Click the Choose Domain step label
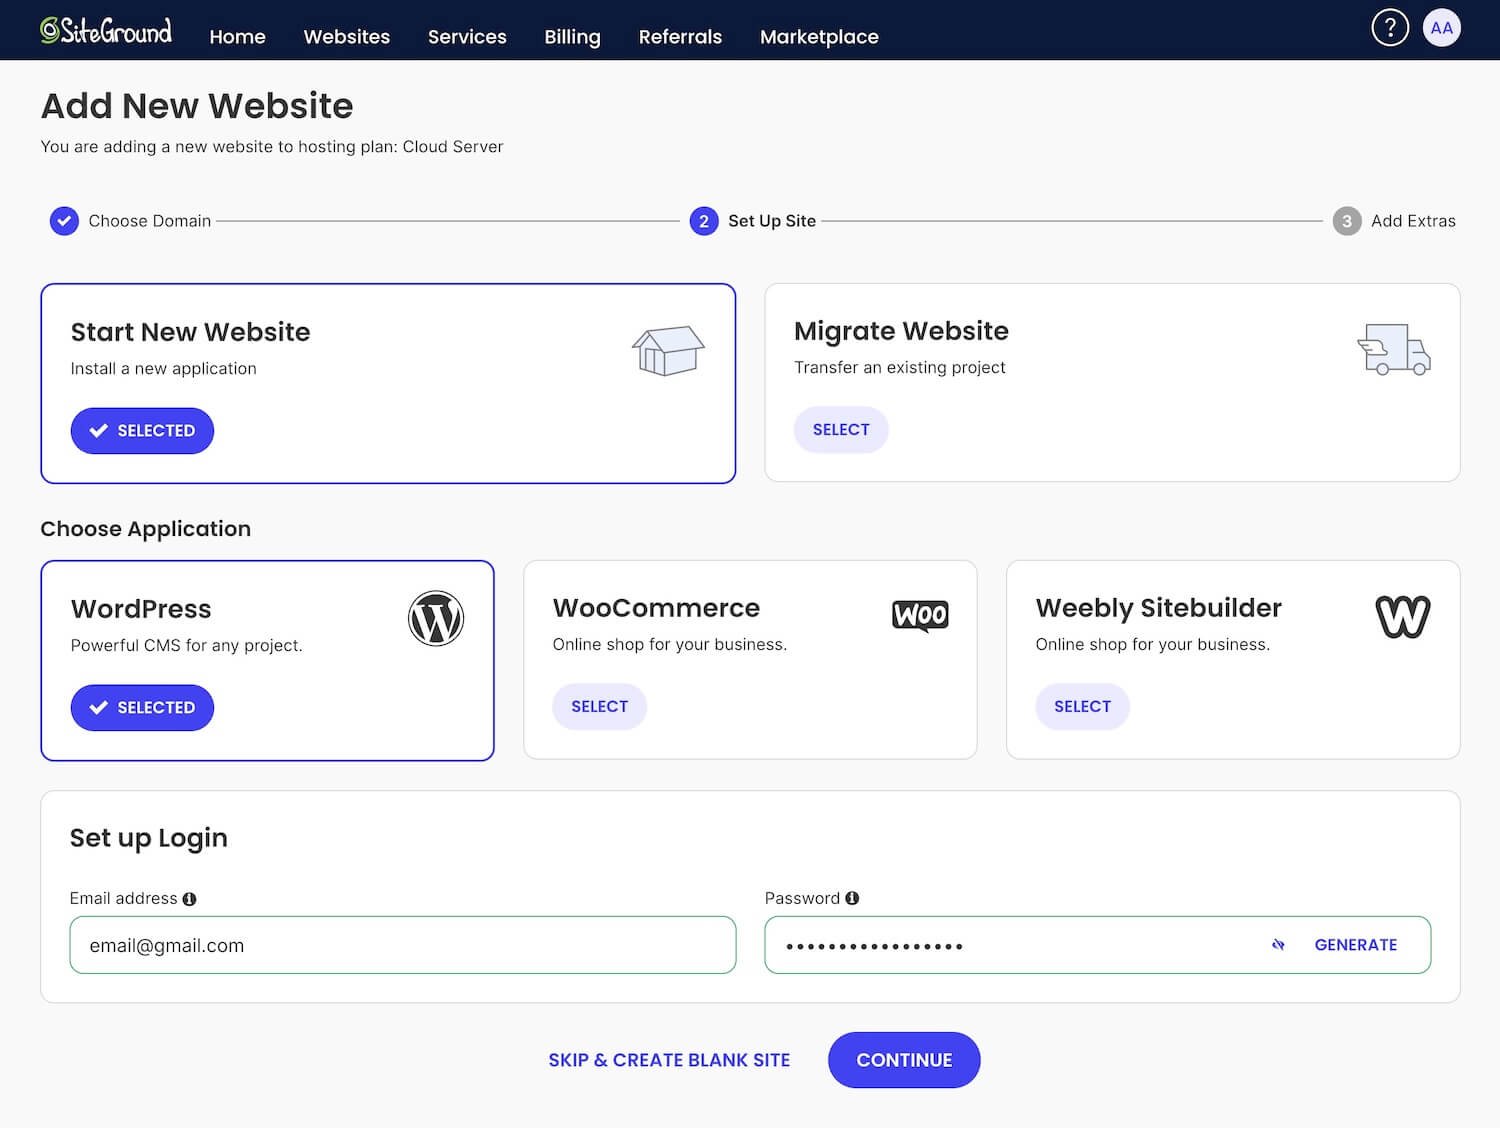1500x1128 pixels. point(150,221)
